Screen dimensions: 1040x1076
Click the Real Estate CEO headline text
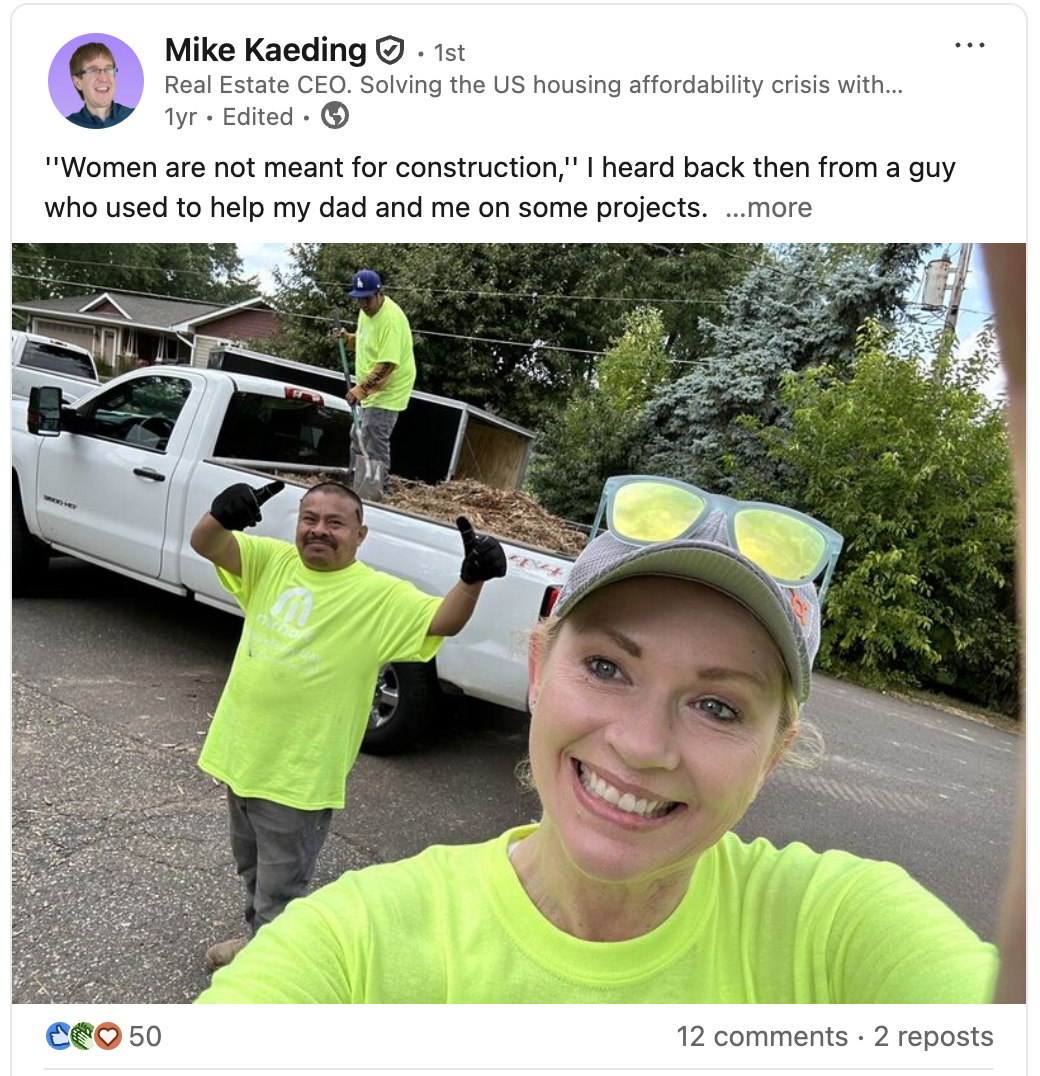533,84
